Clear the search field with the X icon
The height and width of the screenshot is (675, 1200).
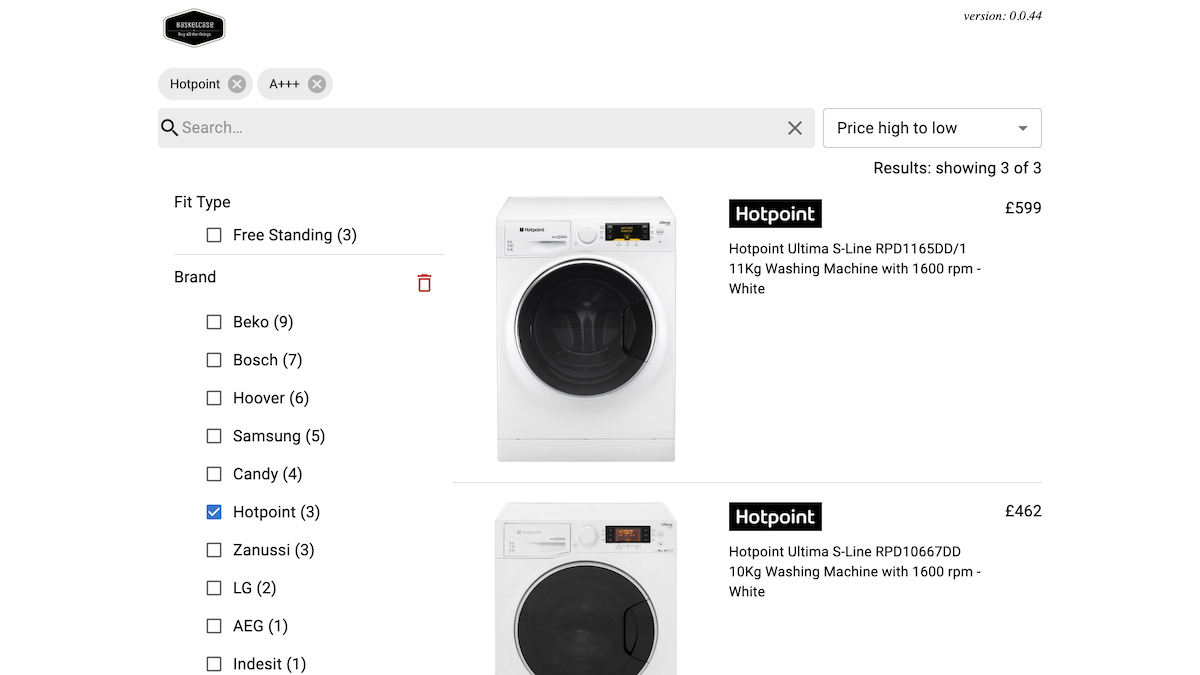pyautogui.click(x=795, y=128)
